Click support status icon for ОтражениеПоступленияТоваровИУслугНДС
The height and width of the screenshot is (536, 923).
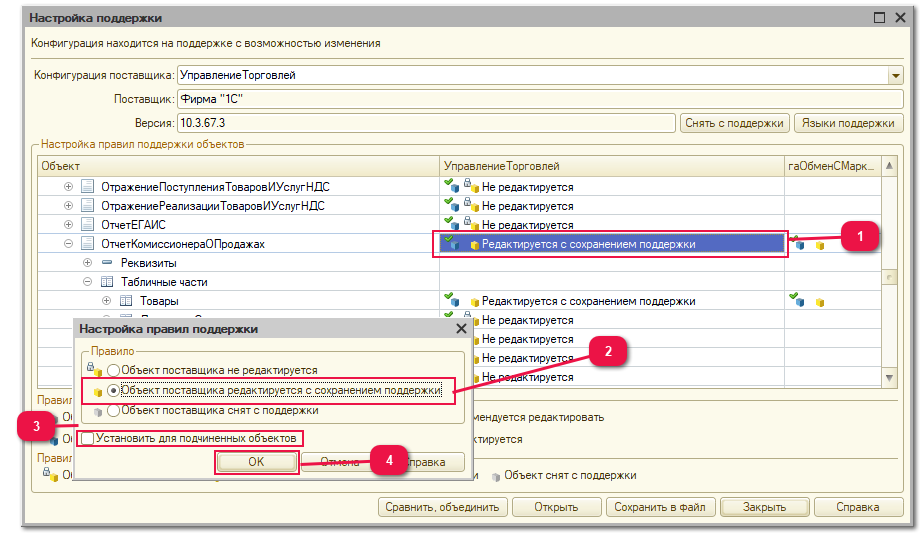(x=451, y=185)
